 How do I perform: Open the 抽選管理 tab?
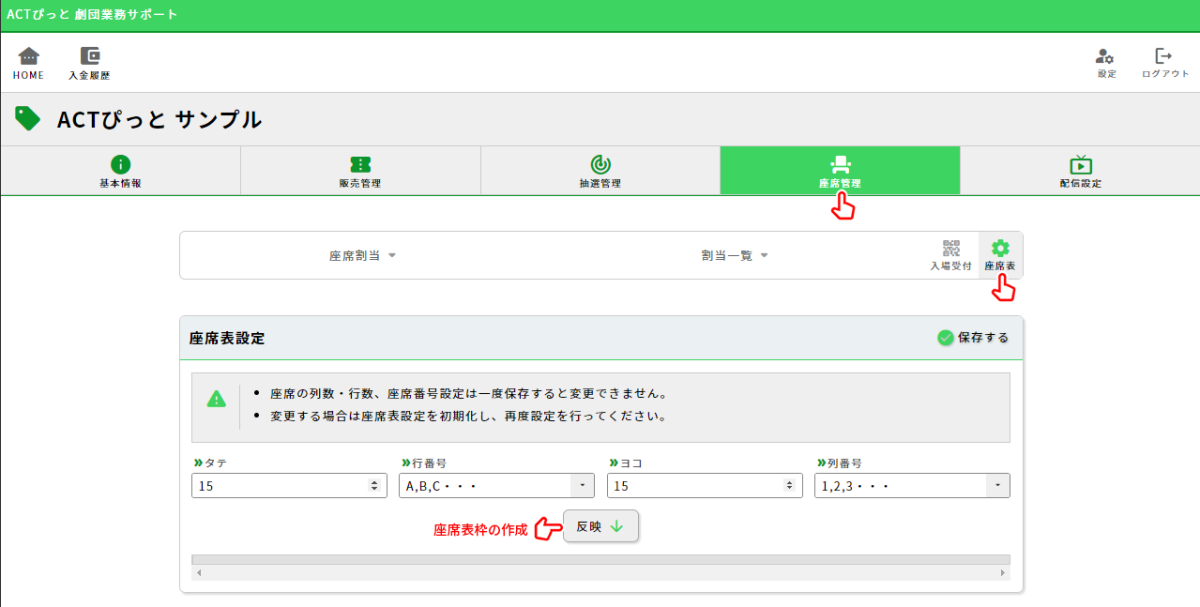[x=600, y=171]
